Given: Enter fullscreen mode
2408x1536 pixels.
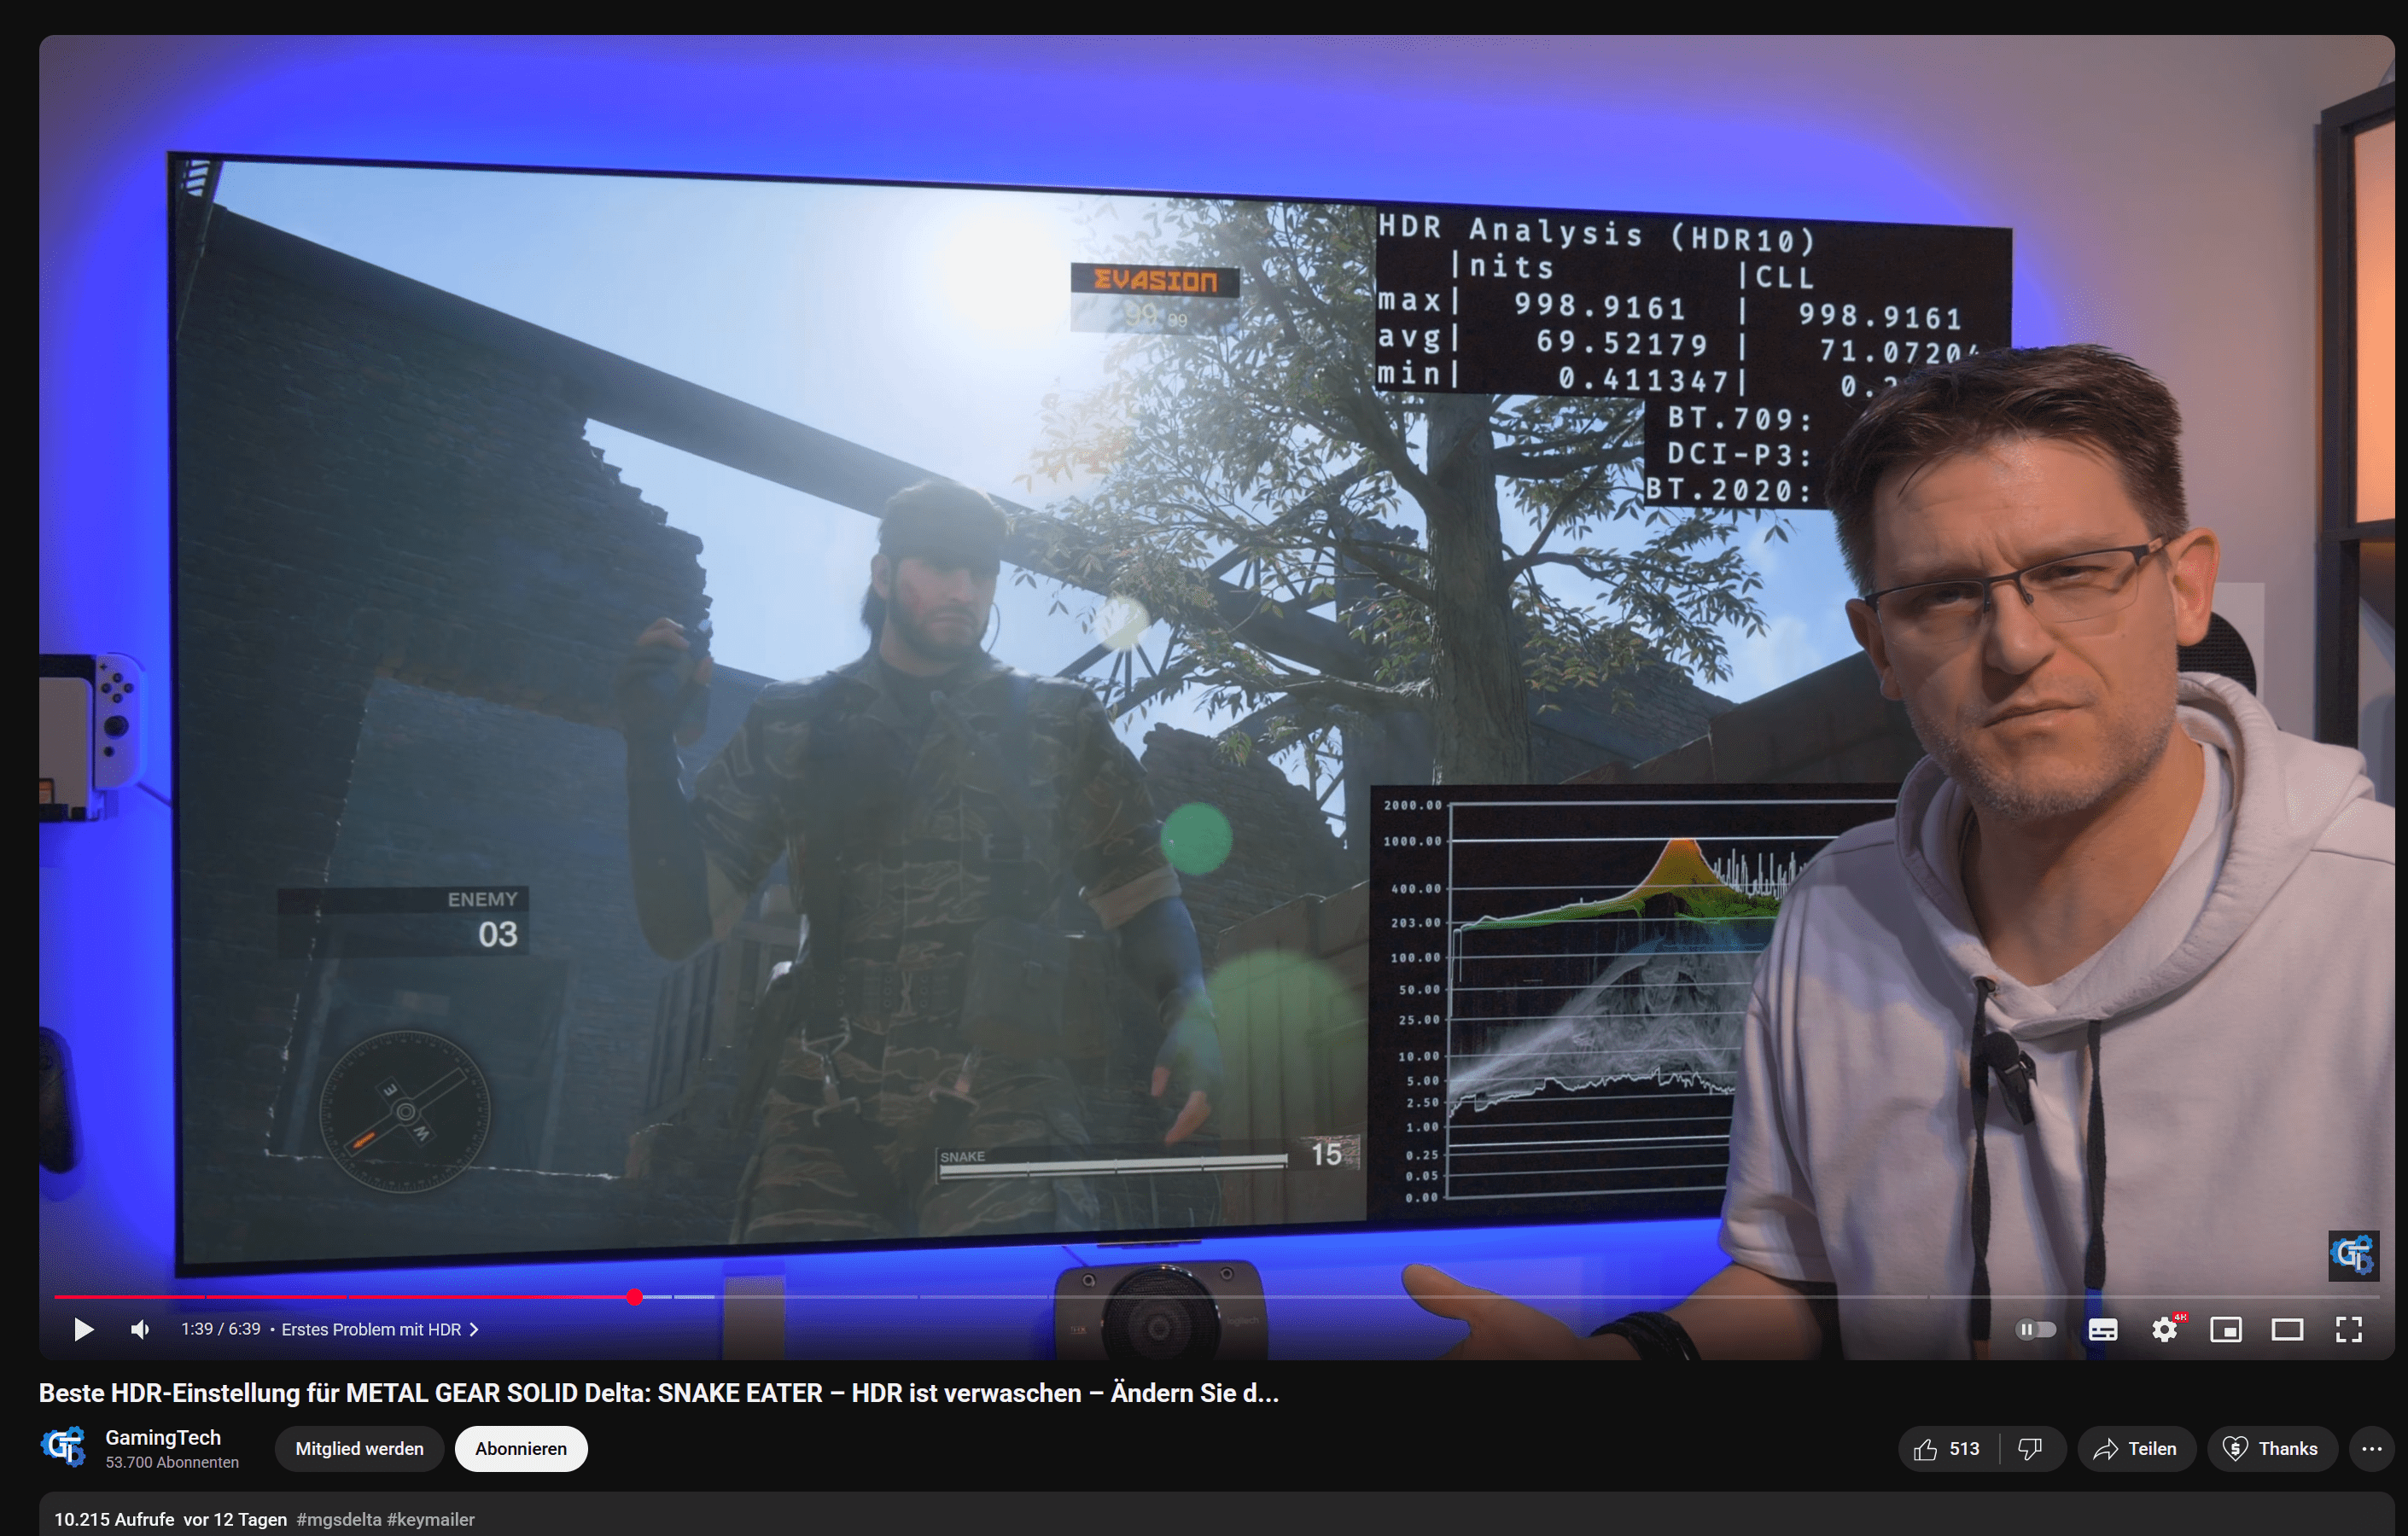Looking at the screenshot, I should (x=2349, y=1329).
